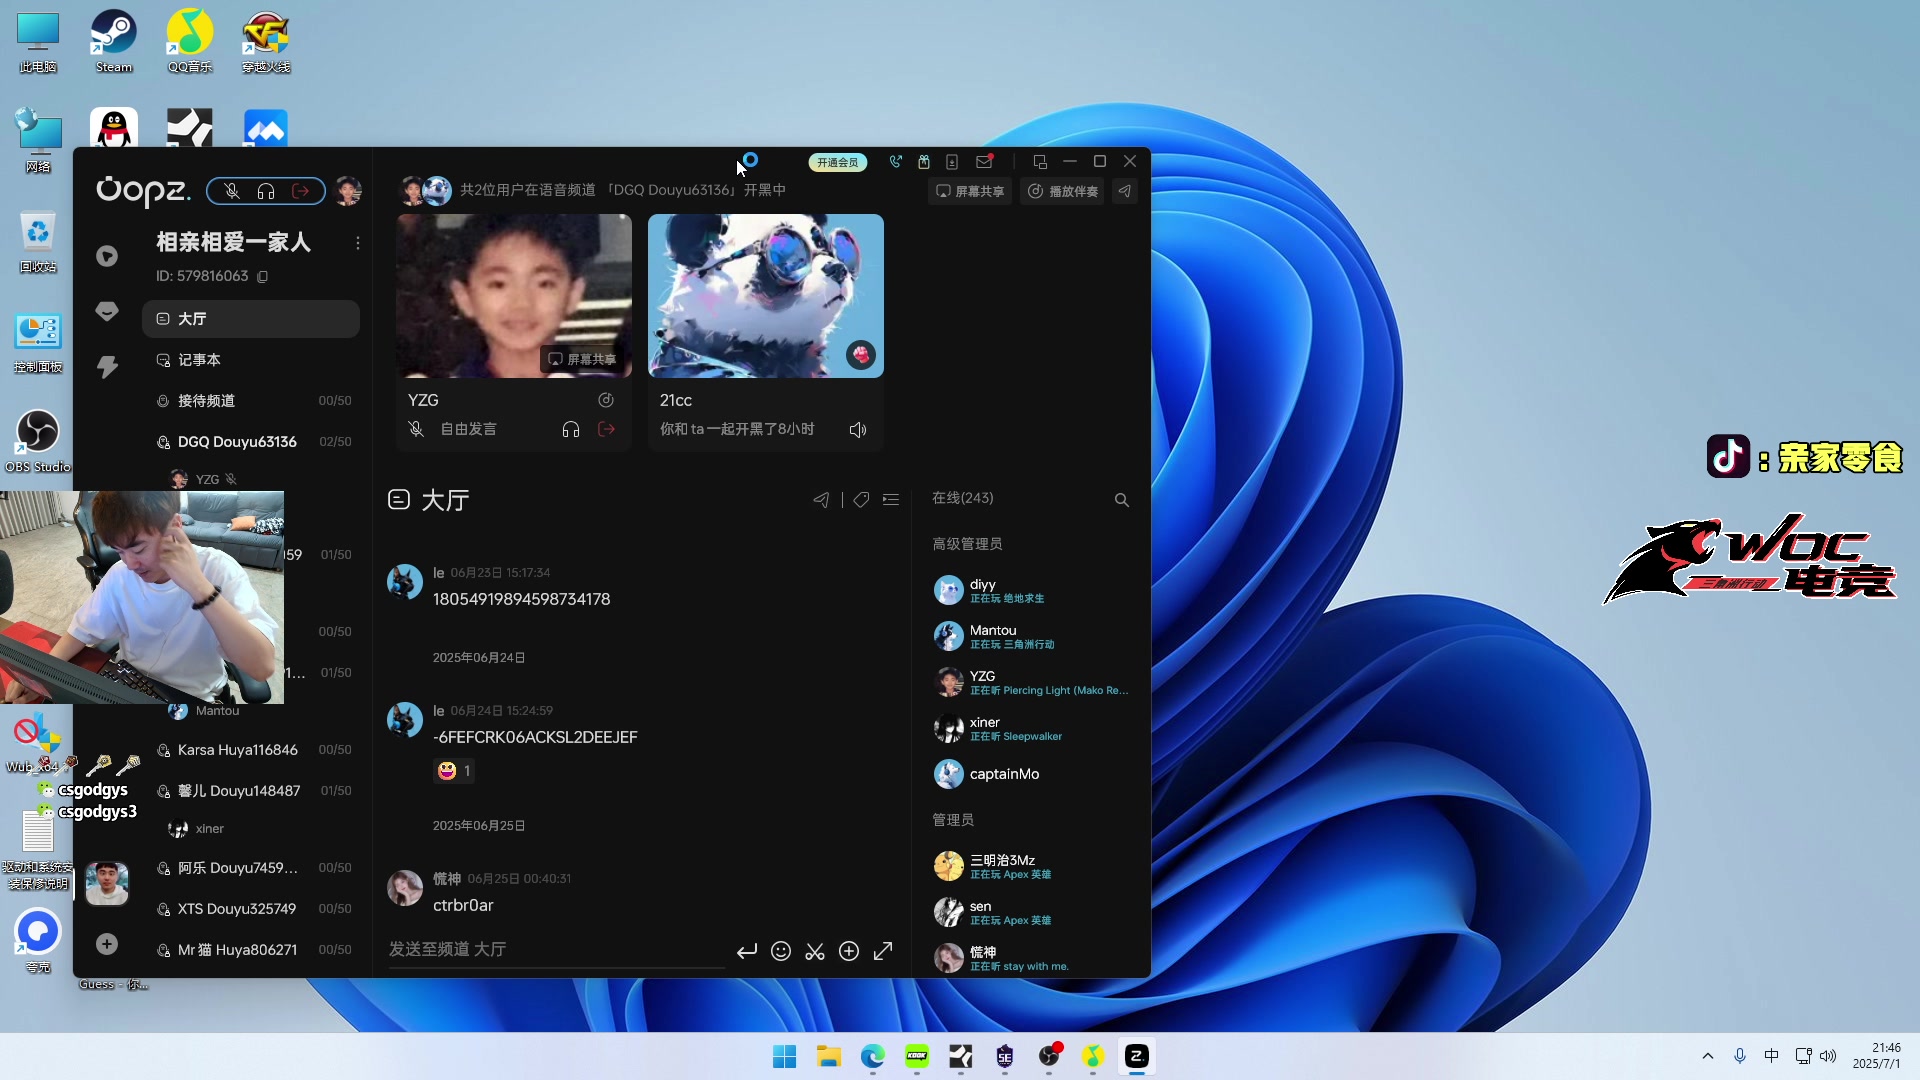Select the 大厅 channel in sidebar
Viewport: 1920px width, 1080px height.
251,319
